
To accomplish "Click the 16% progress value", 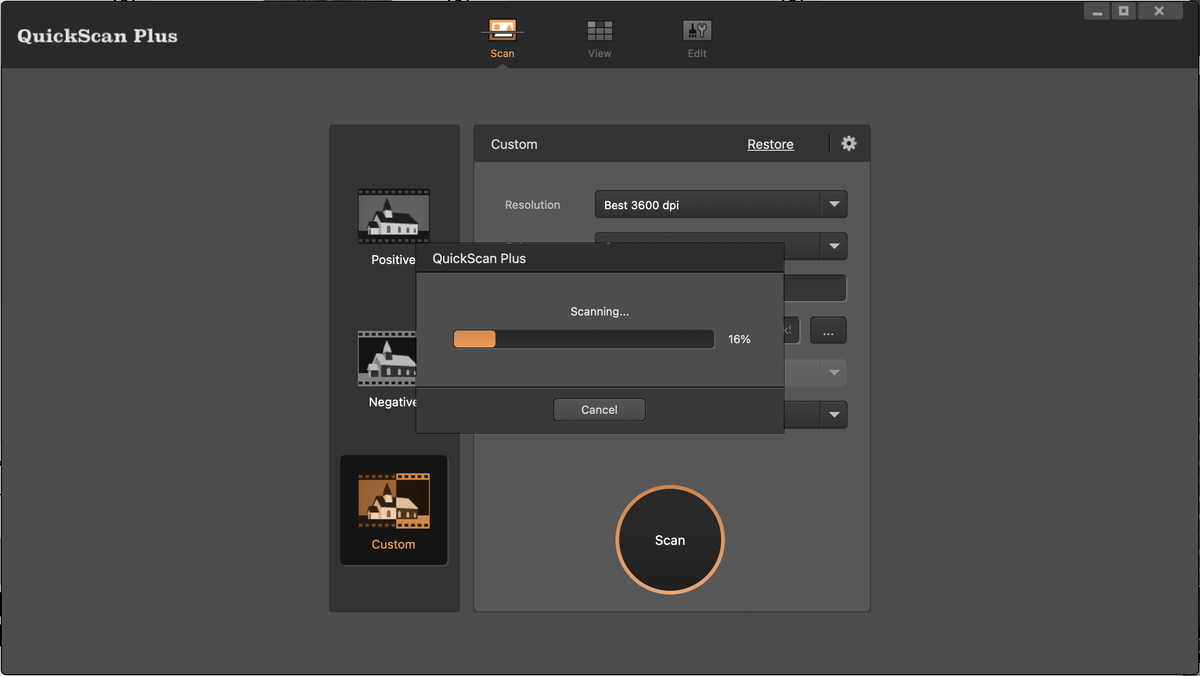I will click(739, 339).
